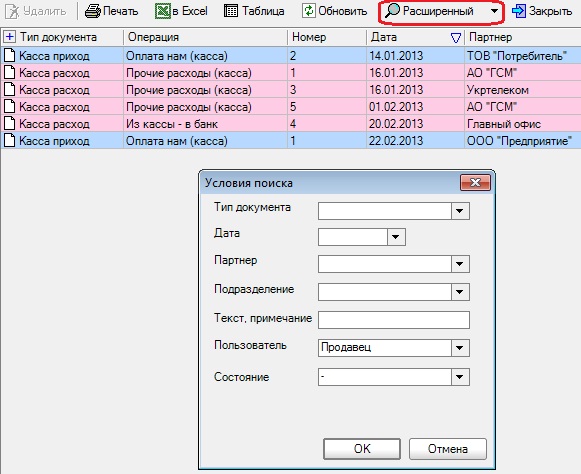Expand the Партнер dropdown list
The width and height of the screenshot is (581, 474).
coord(460,264)
